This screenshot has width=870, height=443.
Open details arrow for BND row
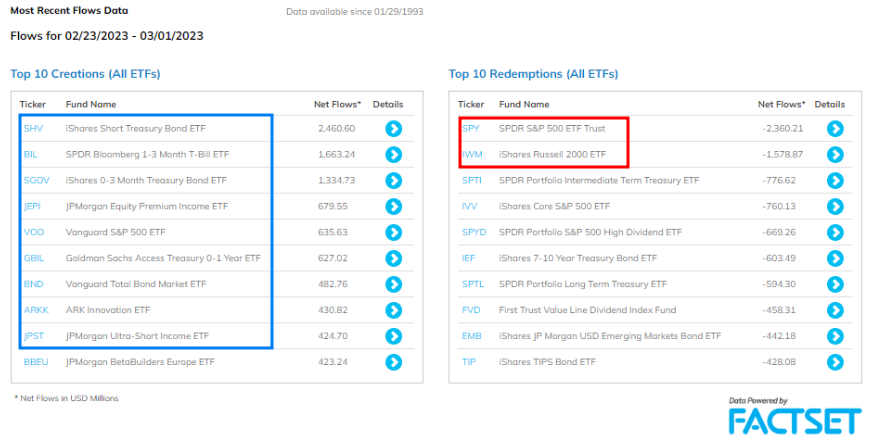393,284
